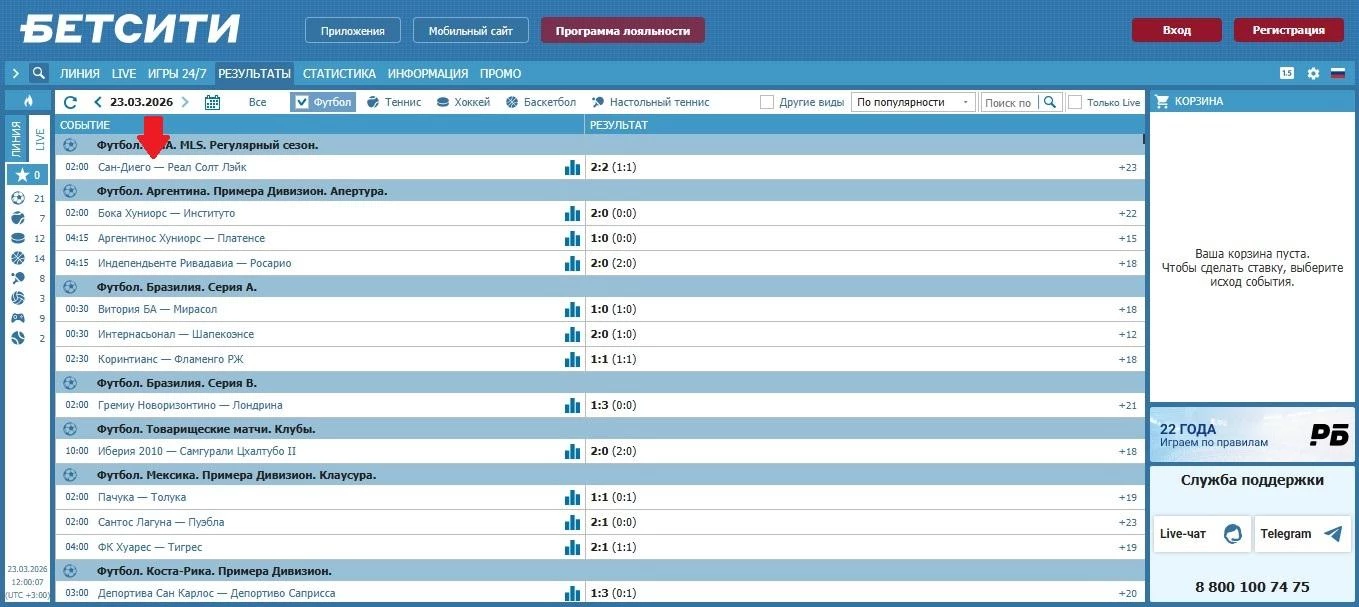Open statistics chart for Иберия 2010 match
Screen dimensions: 1359x607
572,451
